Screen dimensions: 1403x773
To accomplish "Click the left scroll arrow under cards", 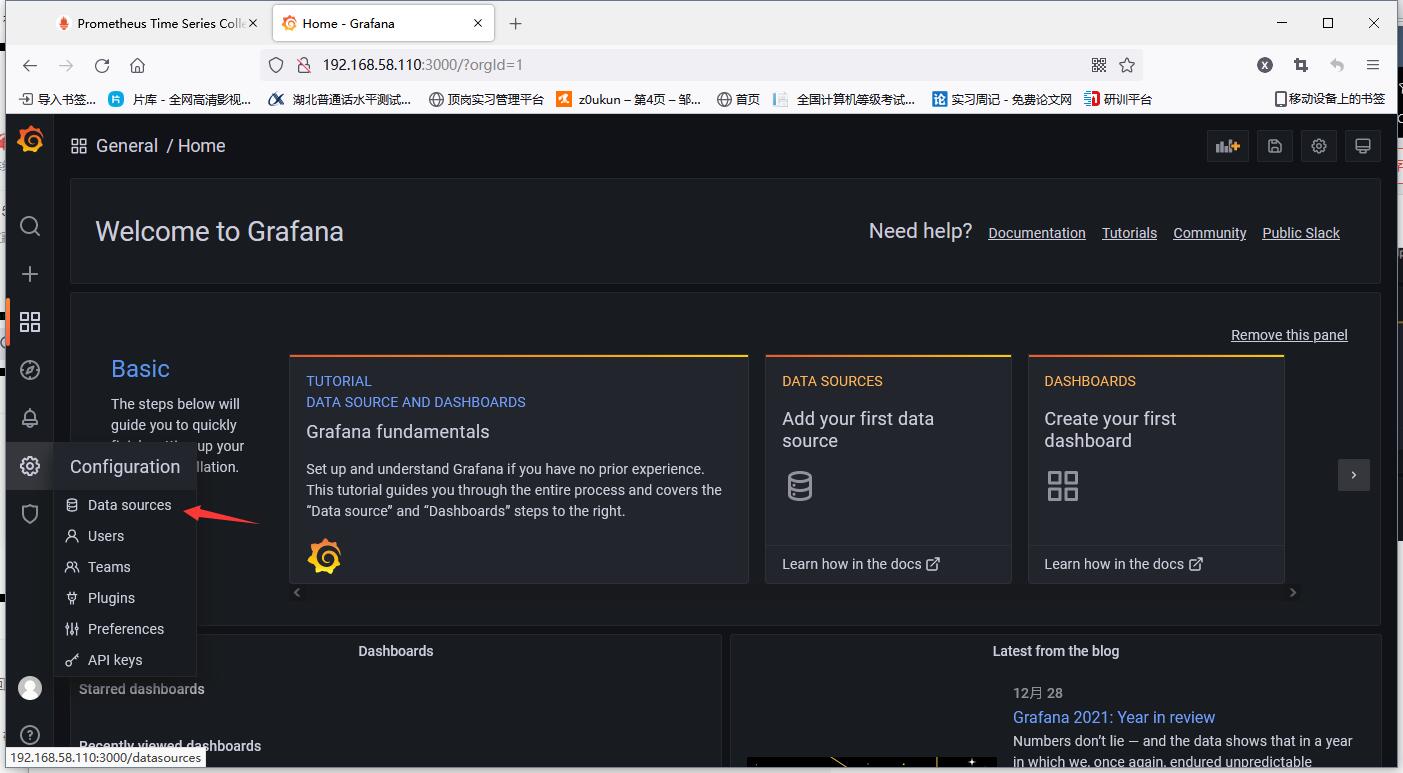I will pyautogui.click(x=296, y=592).
